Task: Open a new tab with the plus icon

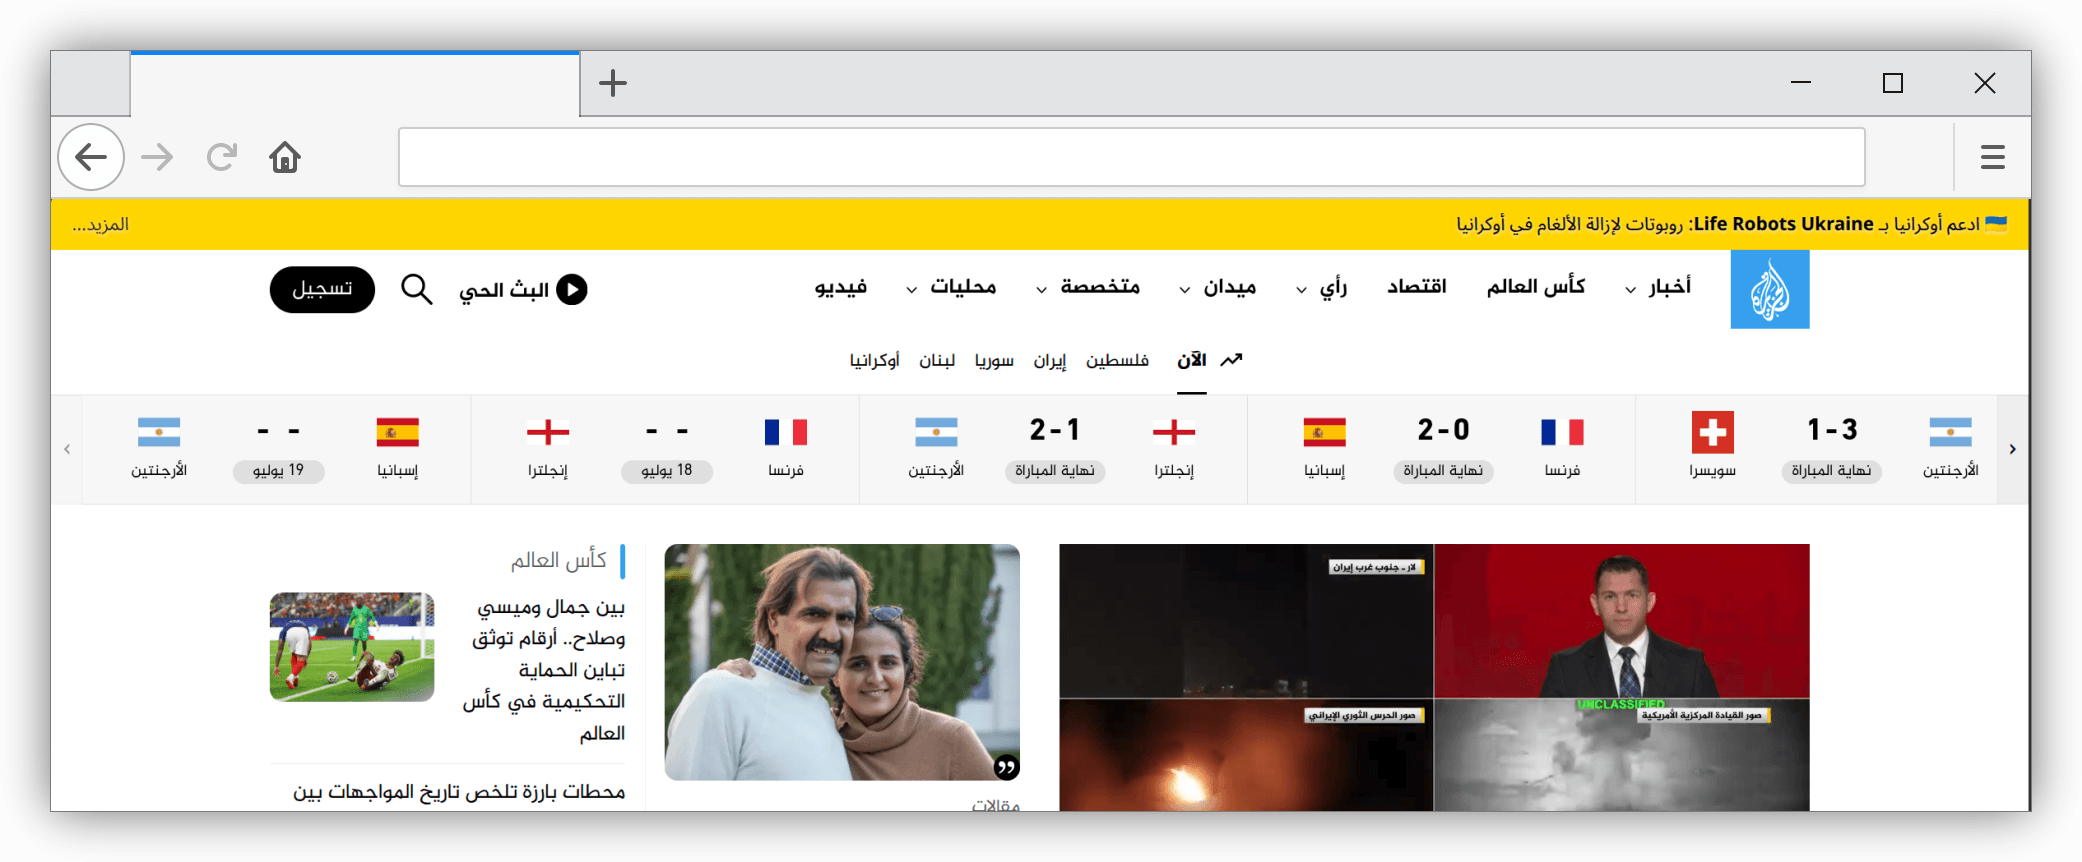Action: (613, 83)
